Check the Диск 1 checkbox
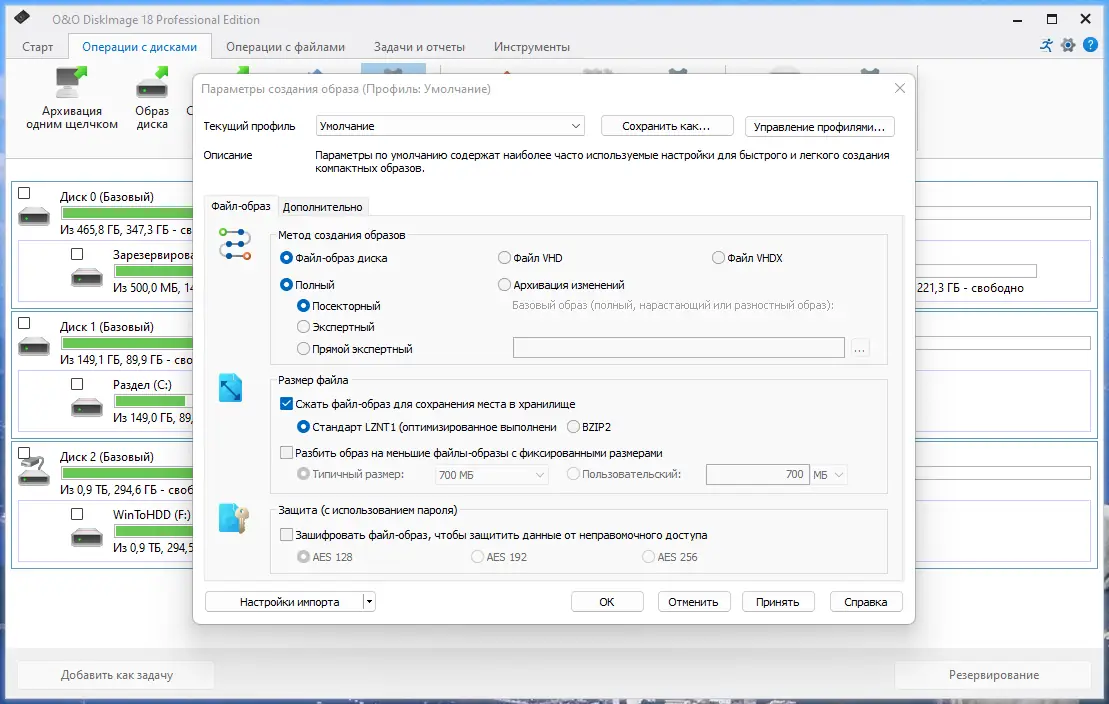This screenshot has height=704, width=1109. [x=24, y=323]
